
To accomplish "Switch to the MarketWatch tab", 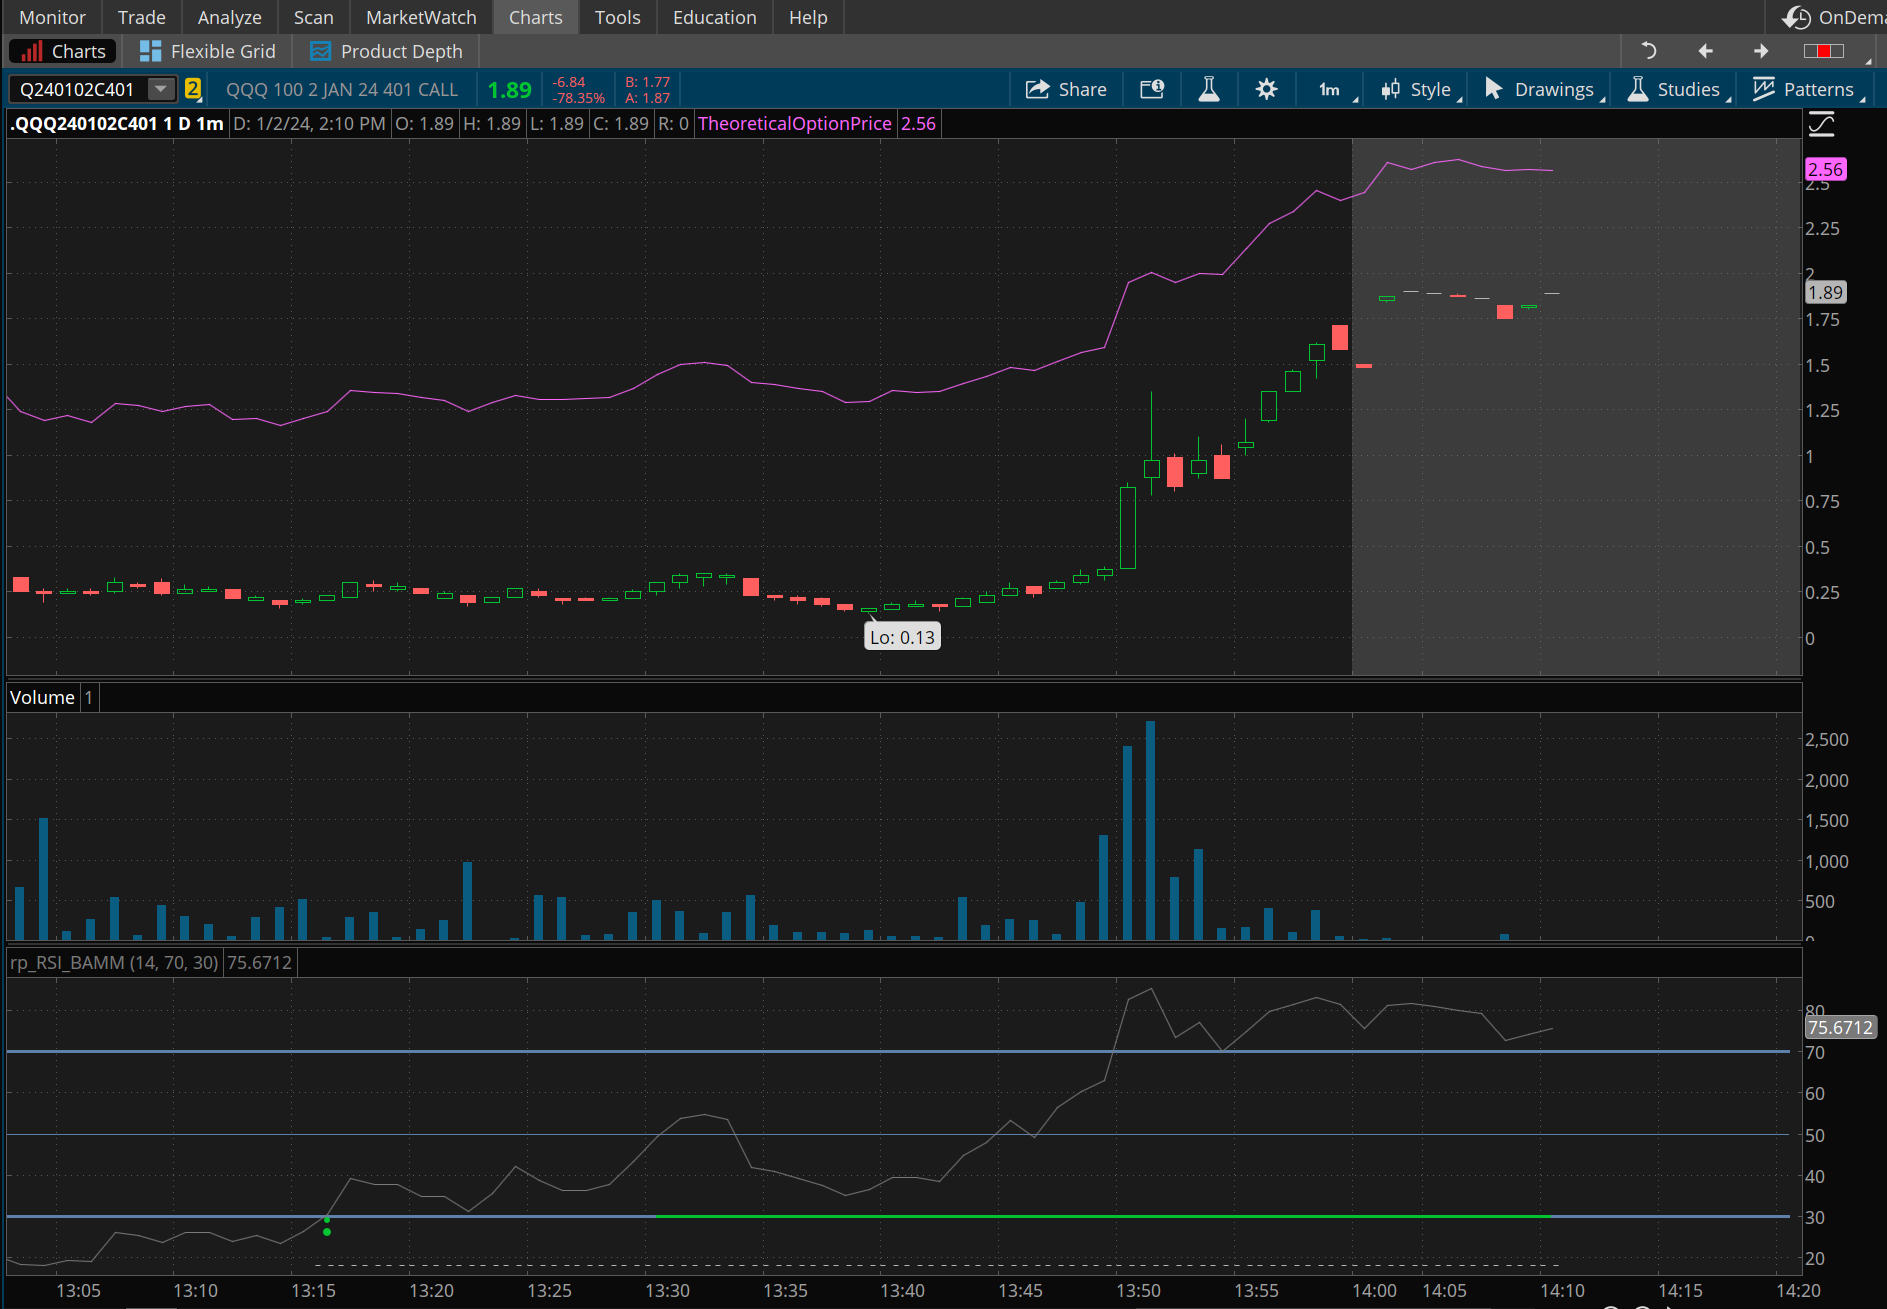I will coord(421,17).
